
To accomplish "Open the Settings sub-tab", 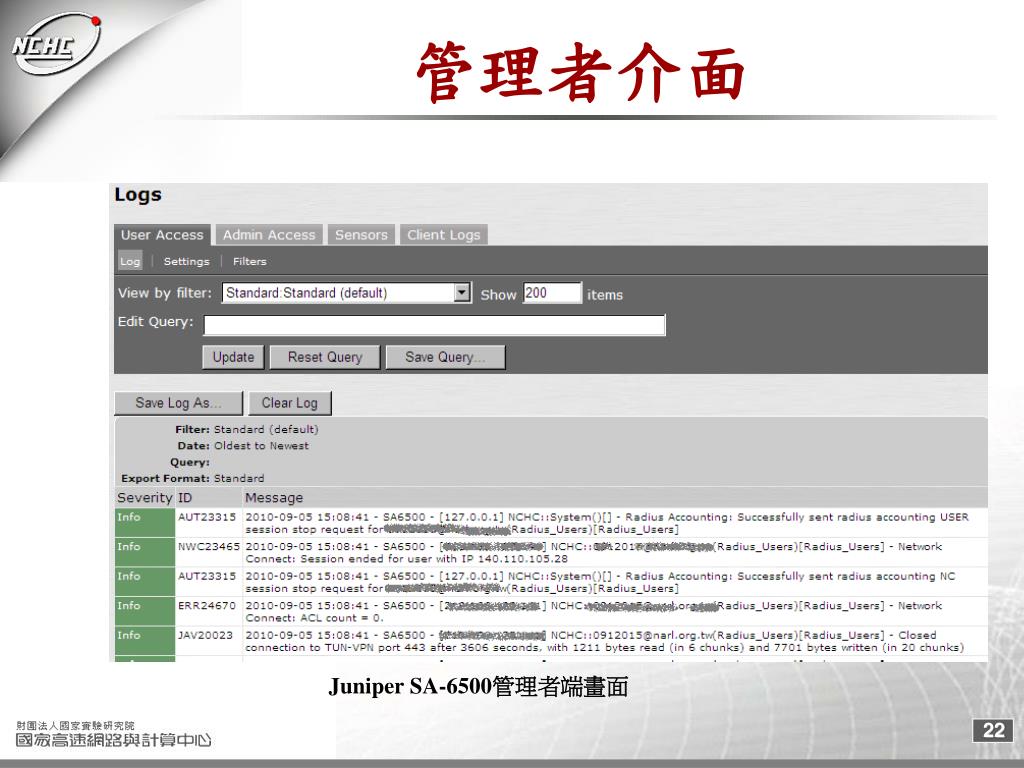I will [187, 261].
